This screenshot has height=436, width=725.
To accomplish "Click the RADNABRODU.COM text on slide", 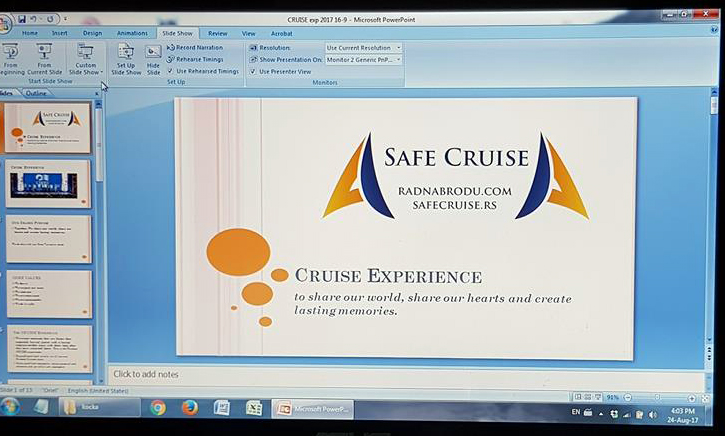I will (455, 191).
